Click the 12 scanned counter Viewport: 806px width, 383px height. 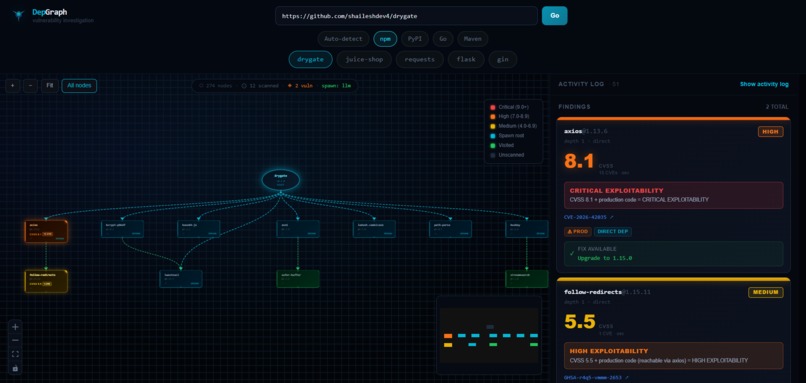point(260,86)
